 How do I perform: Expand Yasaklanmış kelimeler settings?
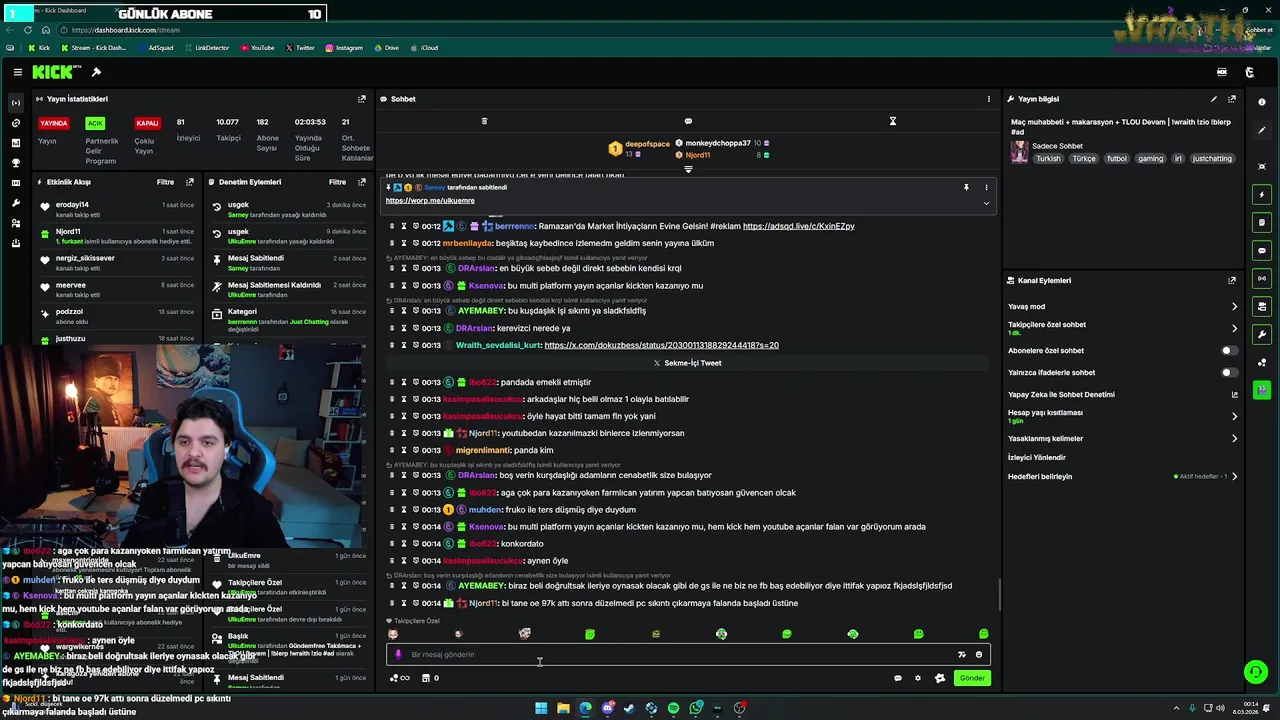coord(1234,438)
